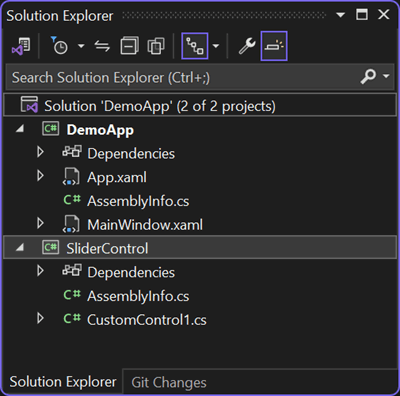Expand MainWindow.xaml node
This screenshot has width=400, height=396.
click(x=40, y=223)
